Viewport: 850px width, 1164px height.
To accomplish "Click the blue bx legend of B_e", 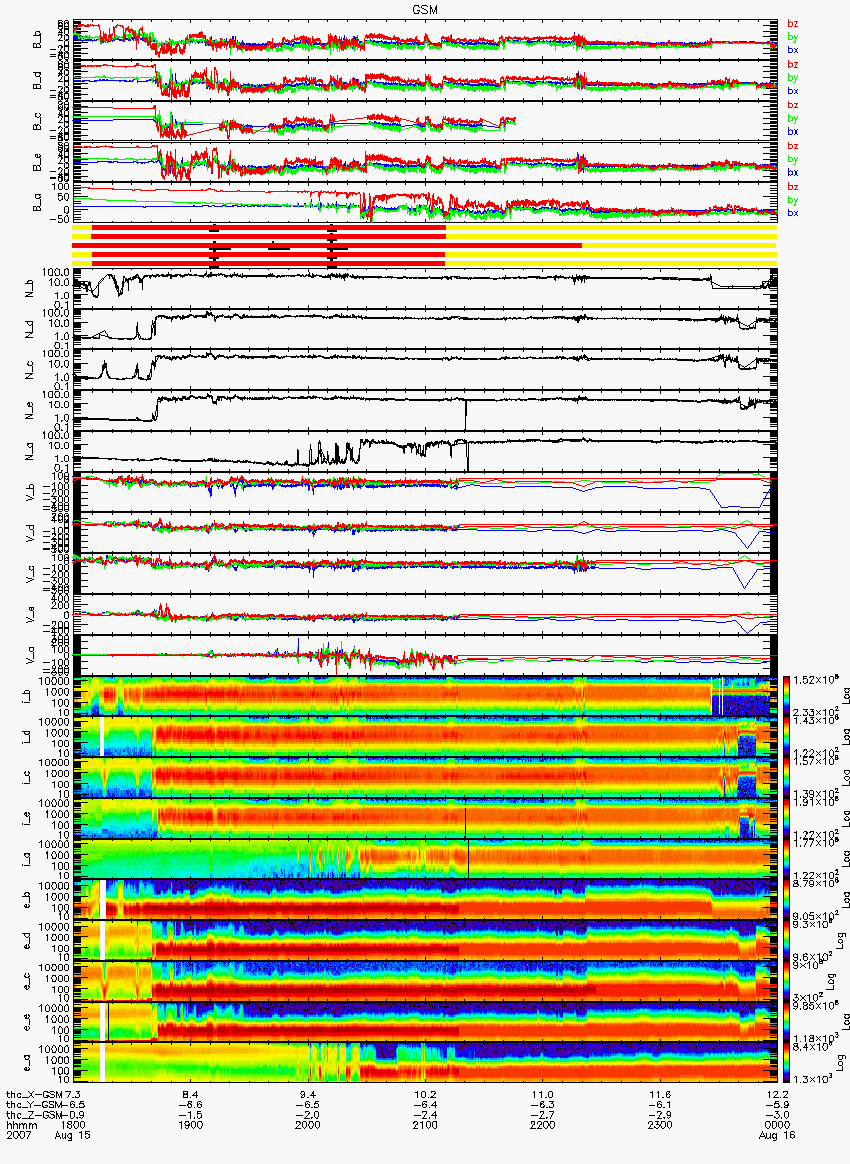I will coord(793,172).
